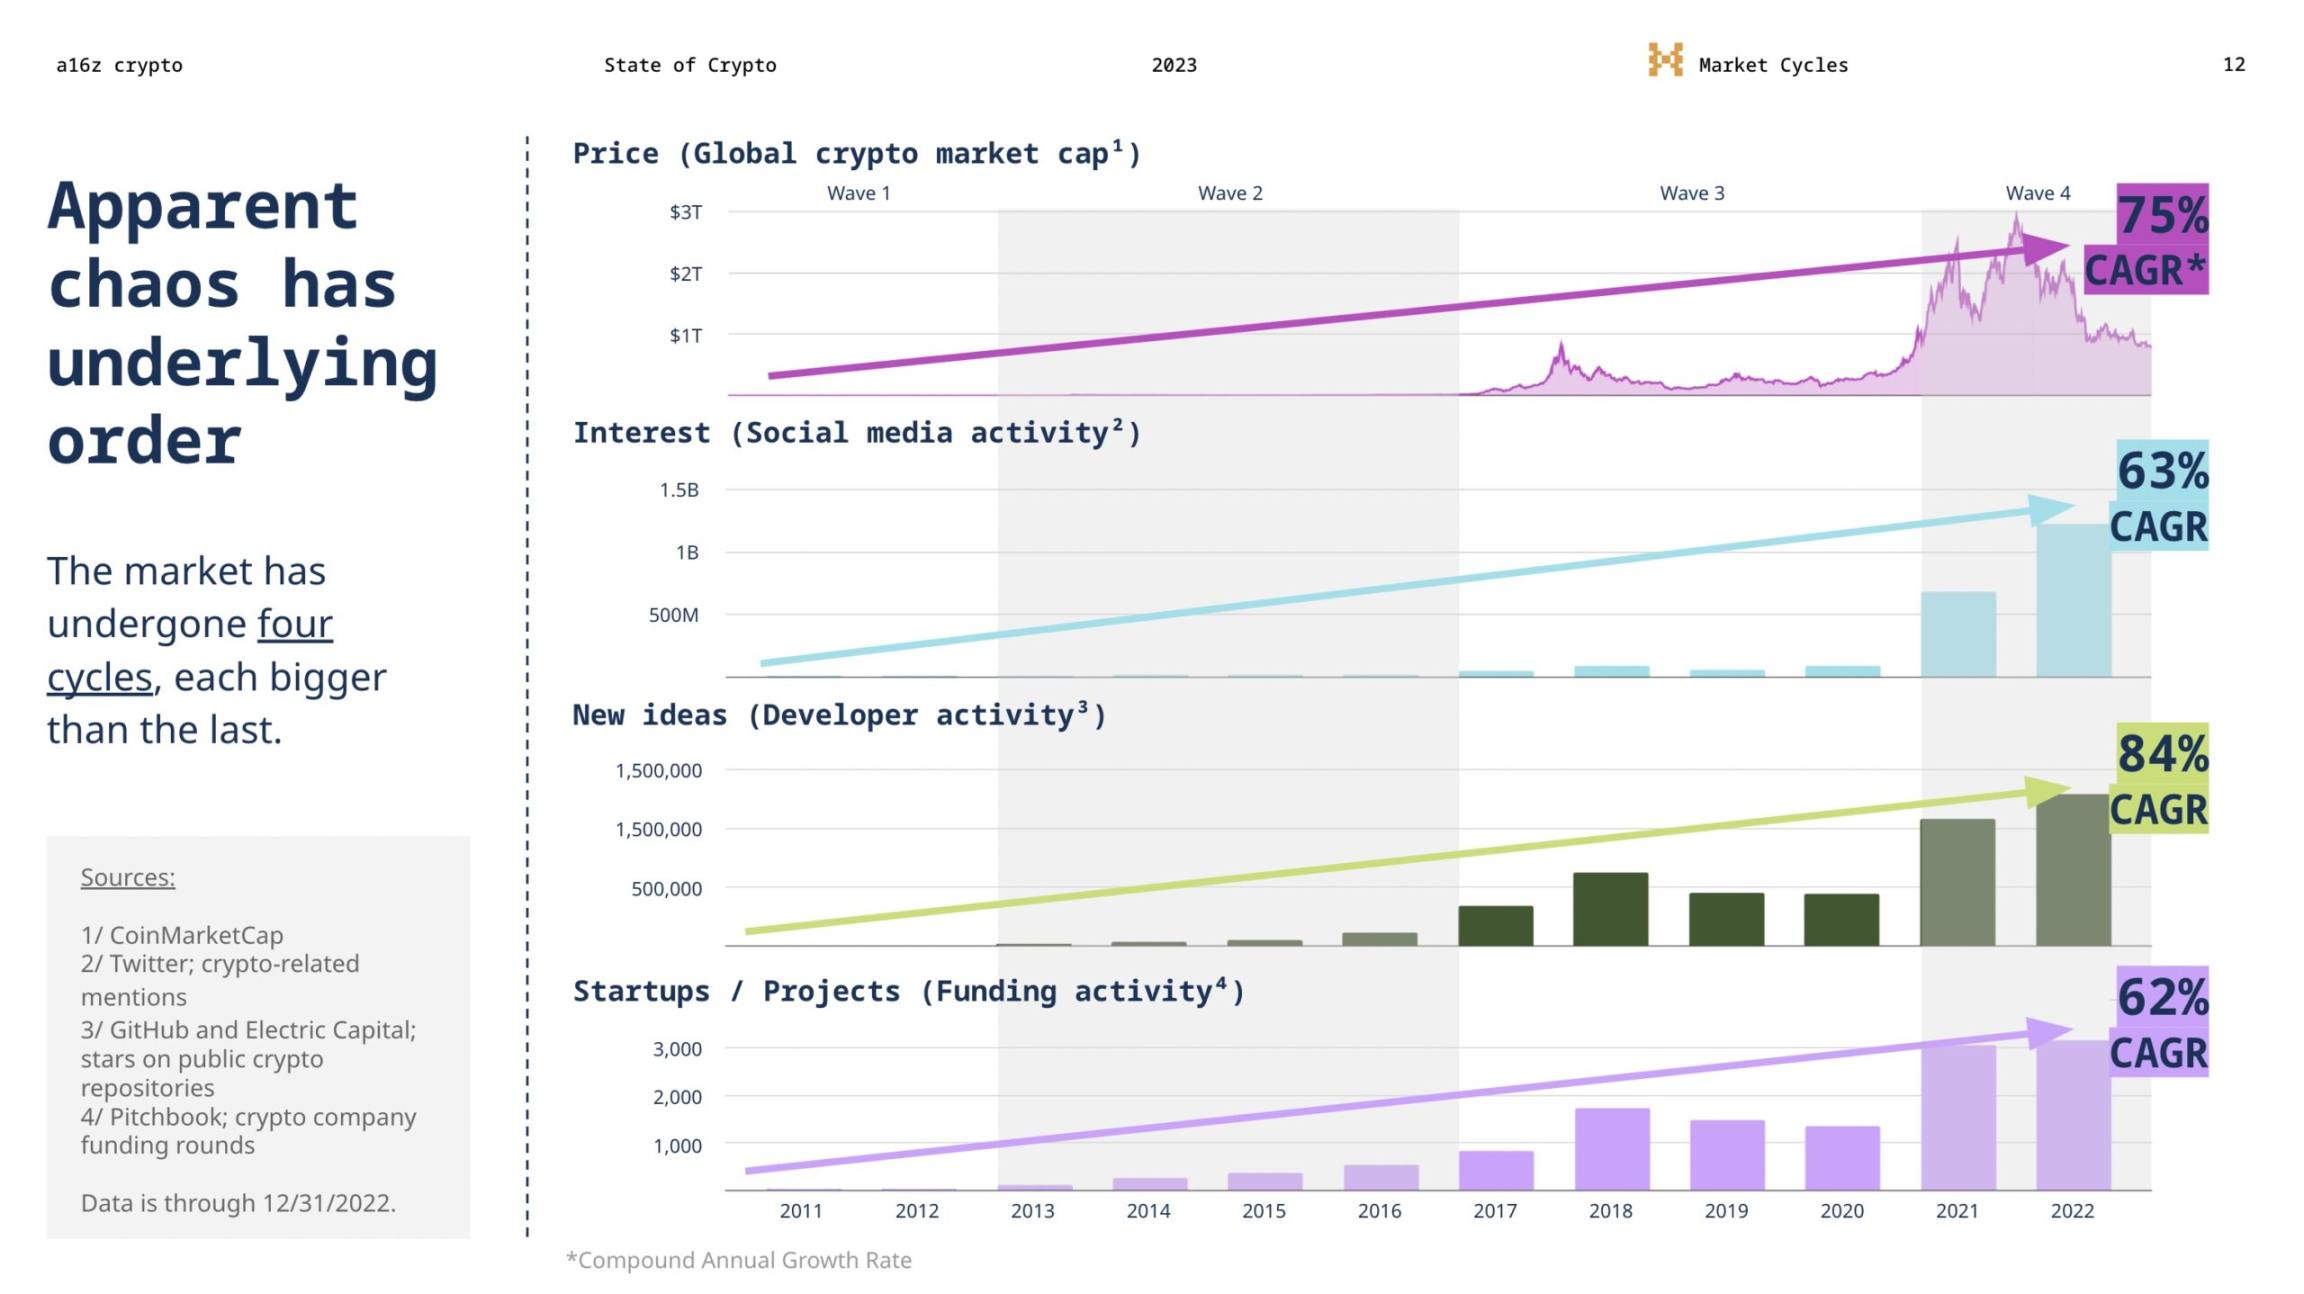2304x1294 pixels.
Task: Click the 2020 funding activity bar
Action: pos(1841,1158)
